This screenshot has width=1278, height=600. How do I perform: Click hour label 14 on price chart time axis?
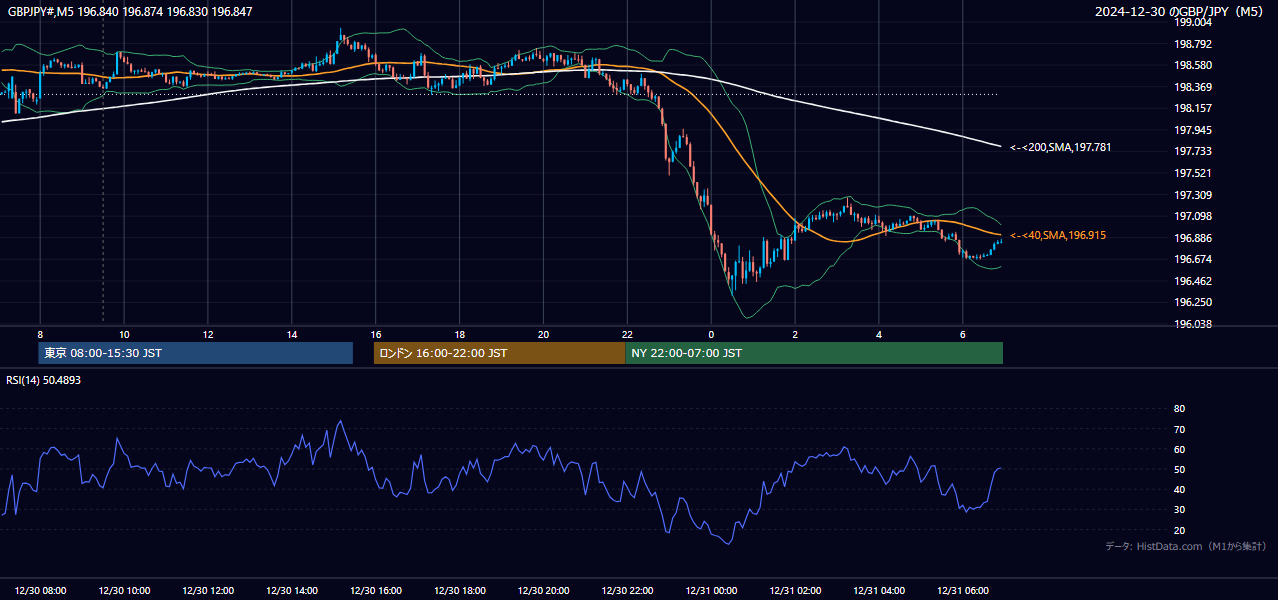pos(291,334)
